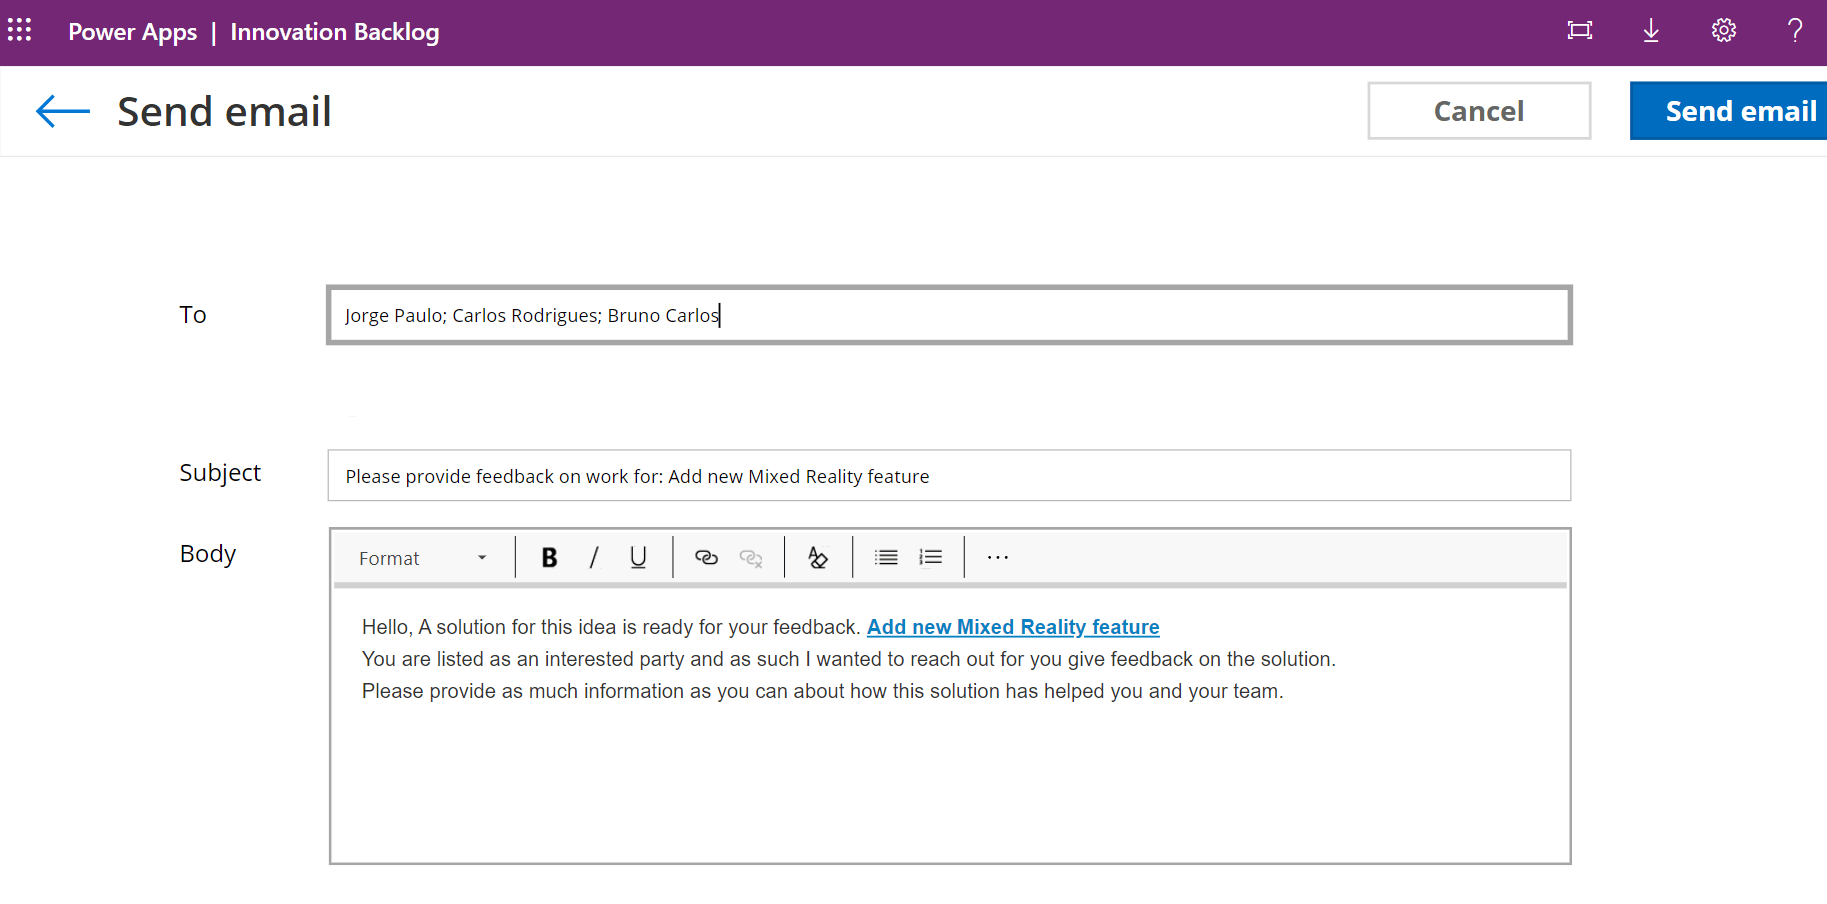Open the Add new Mixed Reality feature link
Image resolution: width=1827 pixels, height=904 pixels.
coord(1012,627)
